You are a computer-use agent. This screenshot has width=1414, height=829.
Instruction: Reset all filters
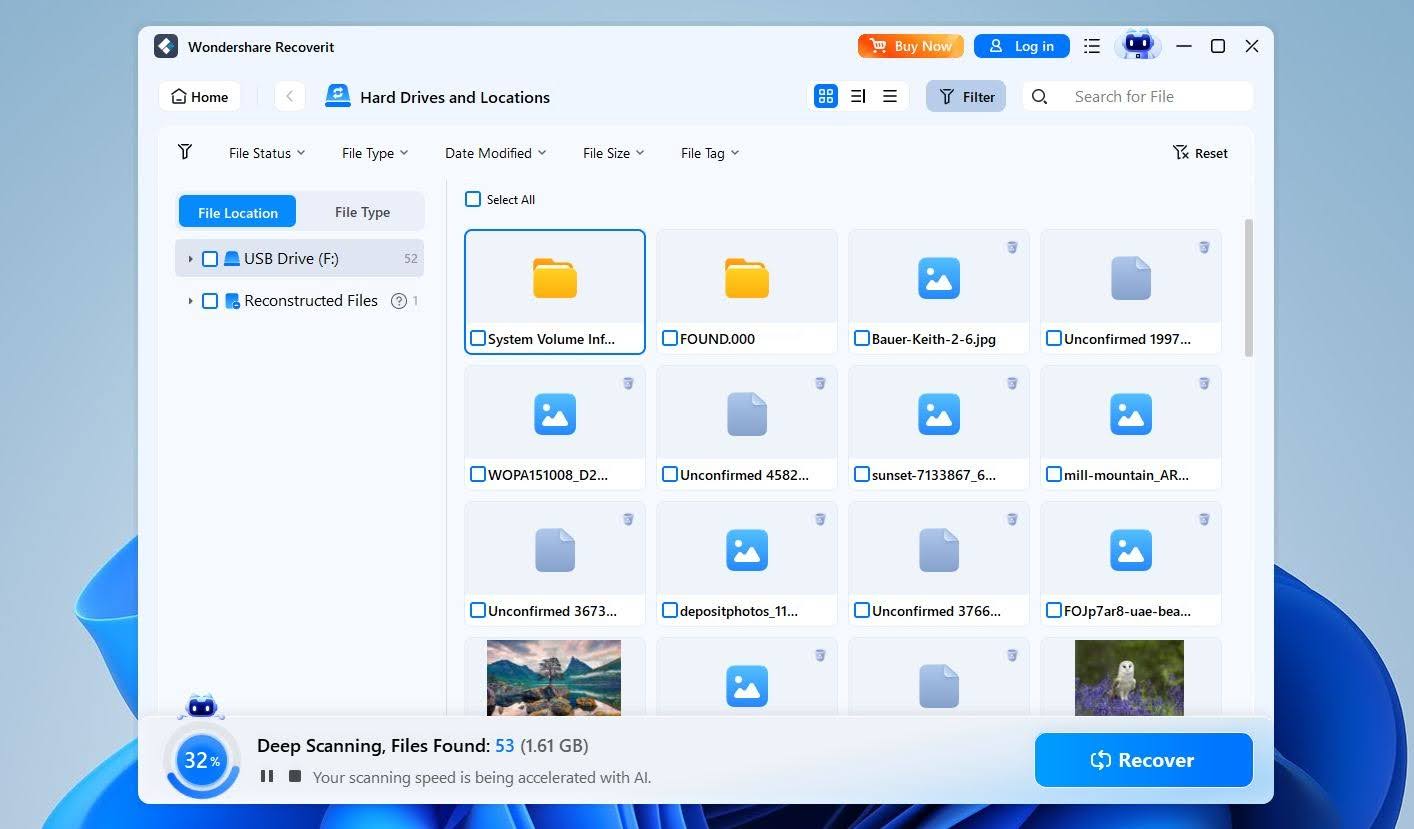click(x=1200, y=153)
